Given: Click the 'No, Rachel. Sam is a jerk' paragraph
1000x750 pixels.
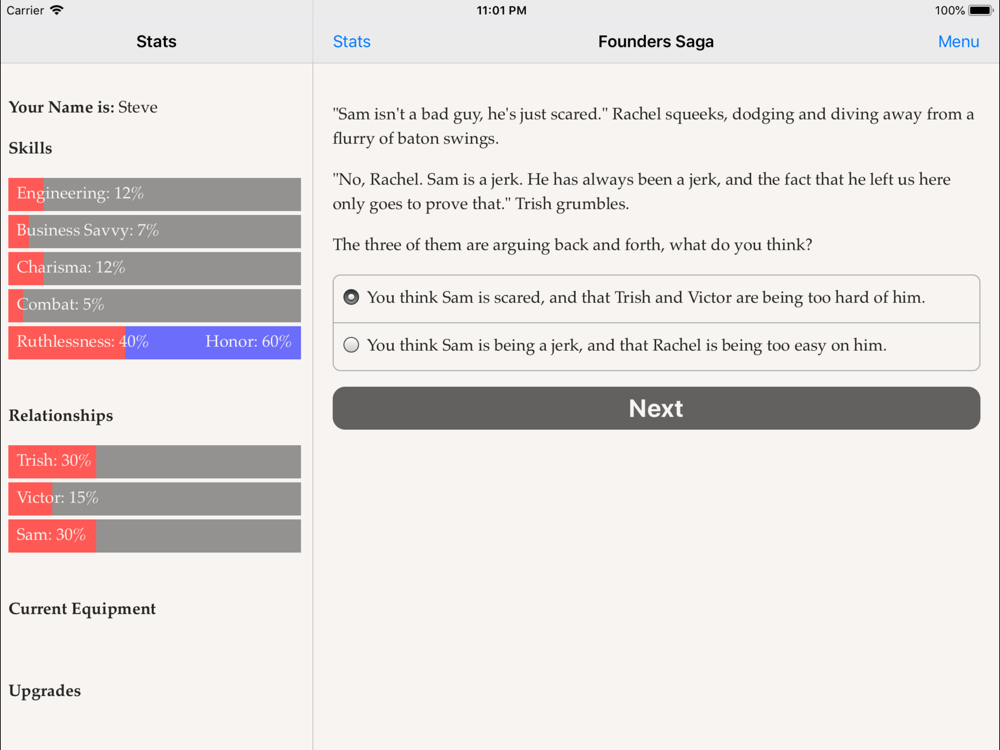Looking at the screenshot, I should 642,191.
